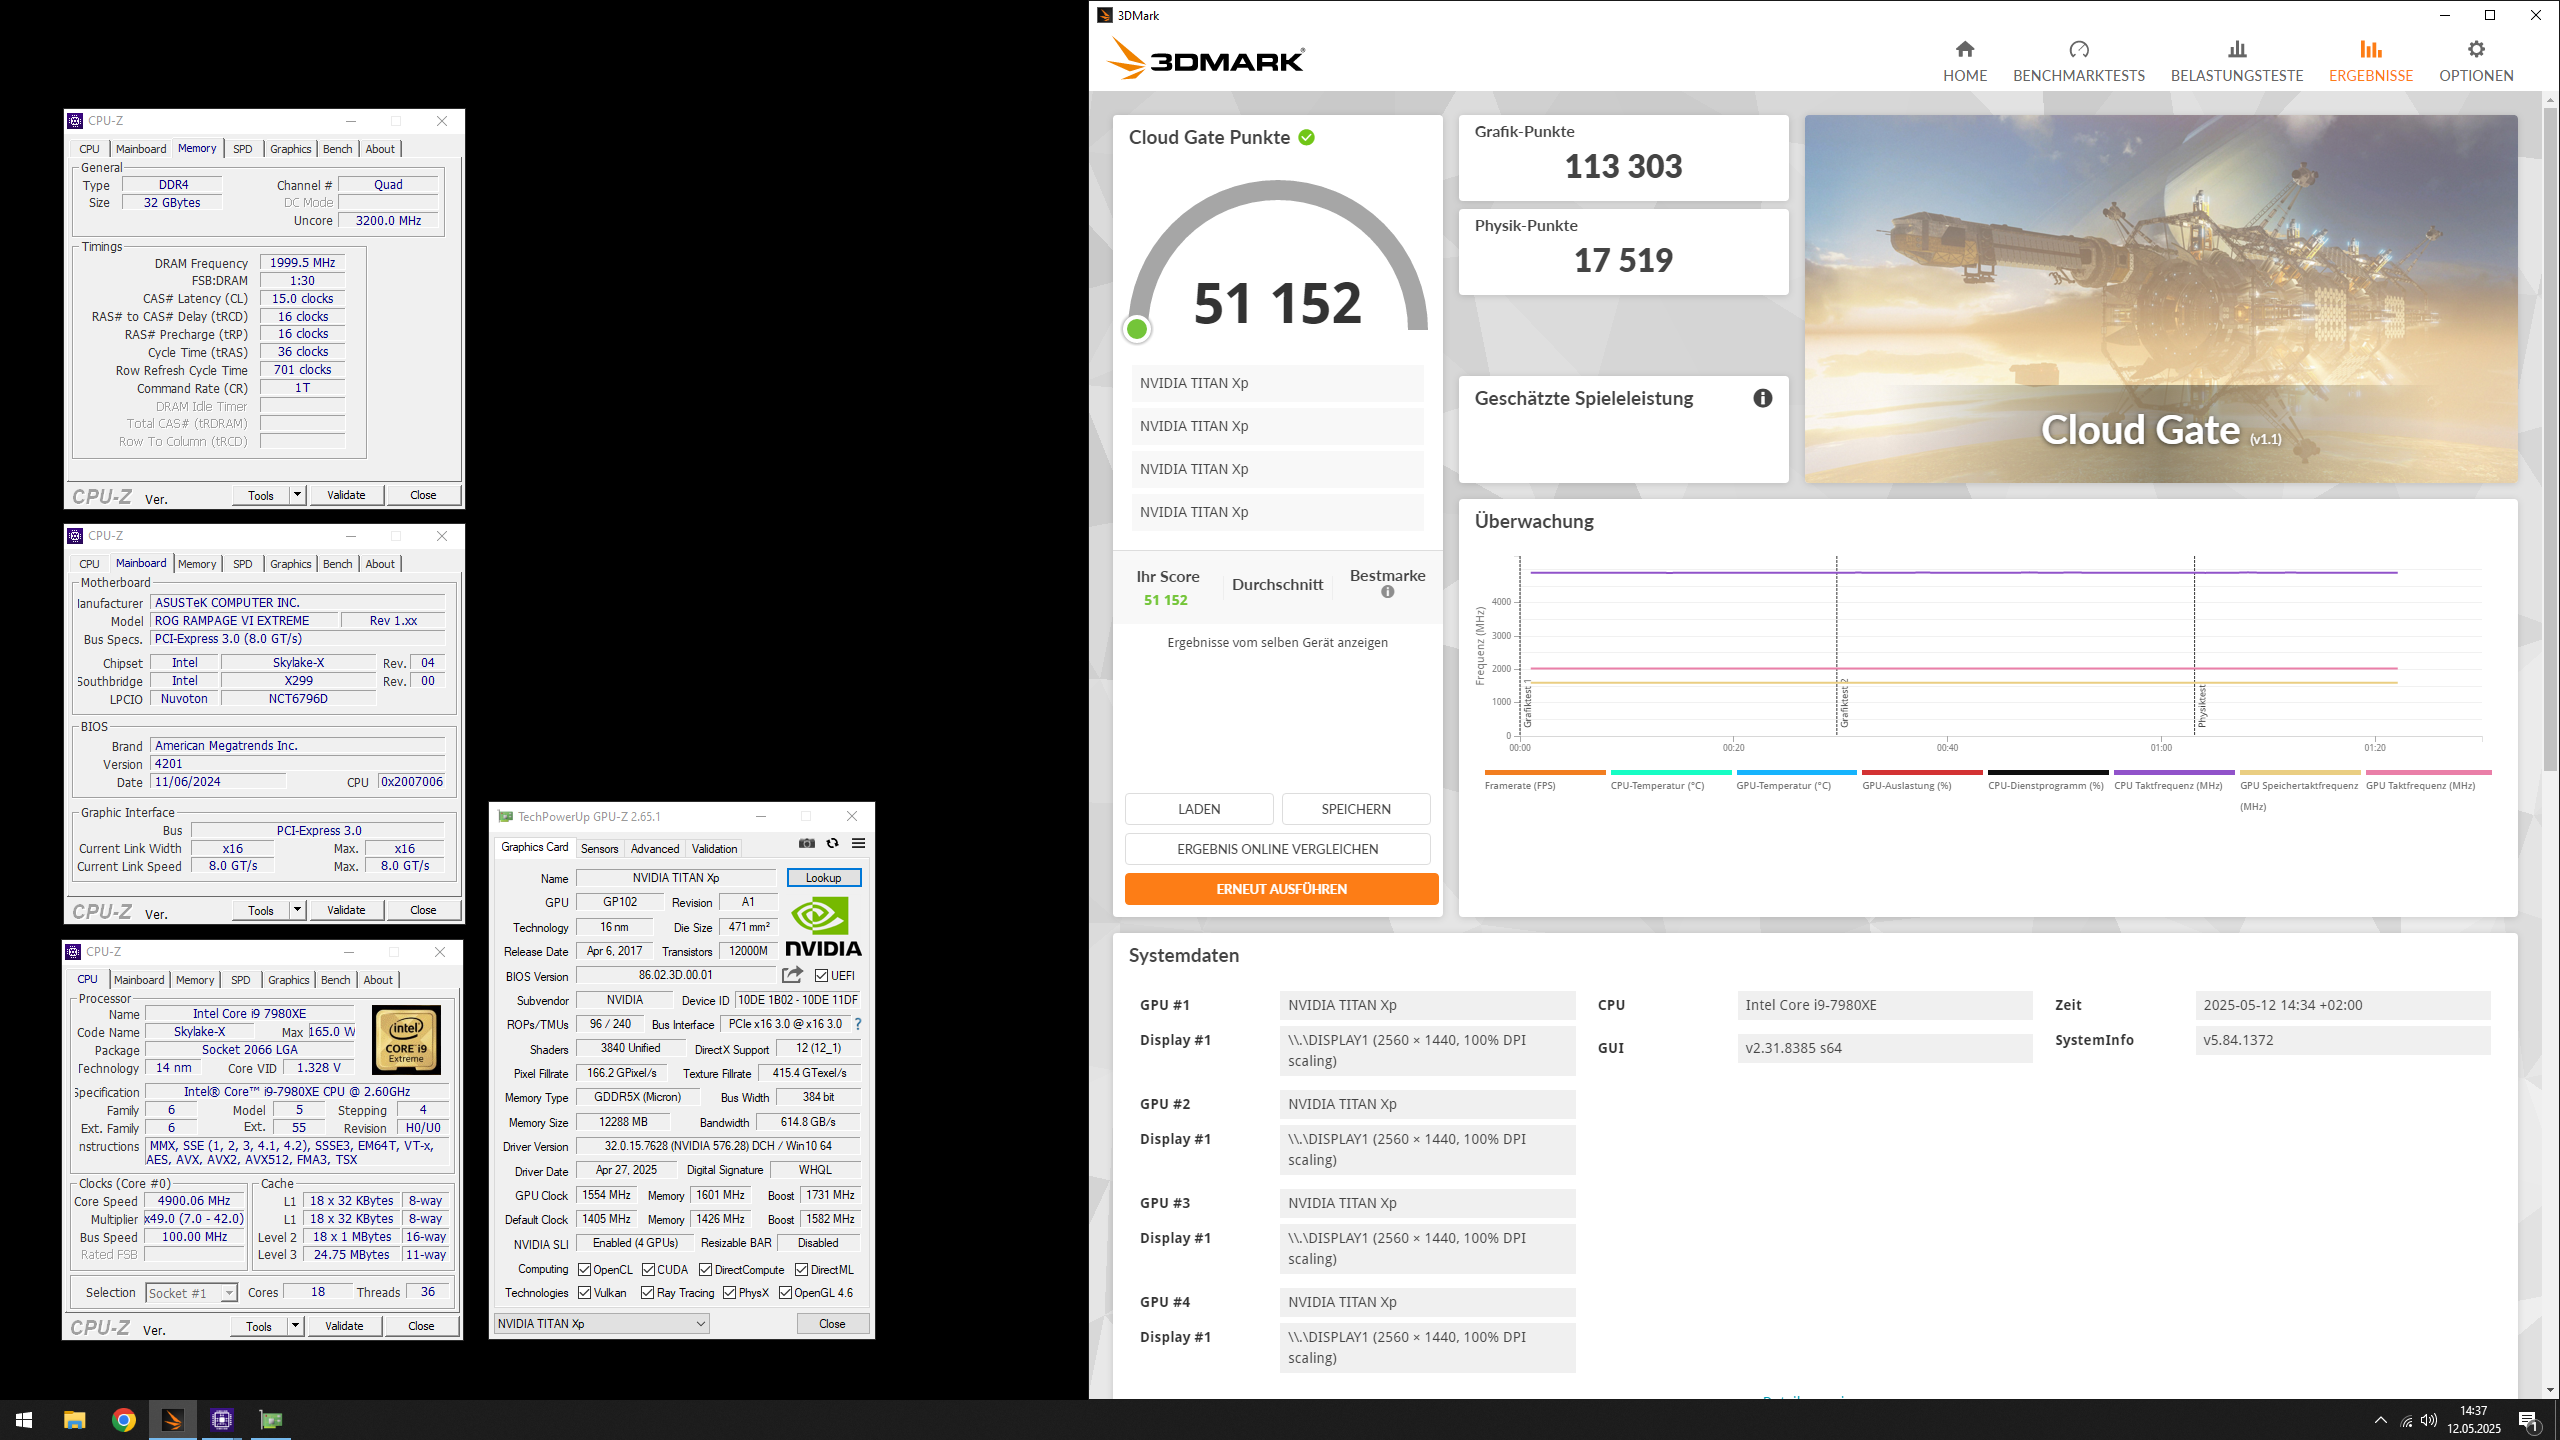Switch to Sensors tab in GPU-Z

[600, 849]
